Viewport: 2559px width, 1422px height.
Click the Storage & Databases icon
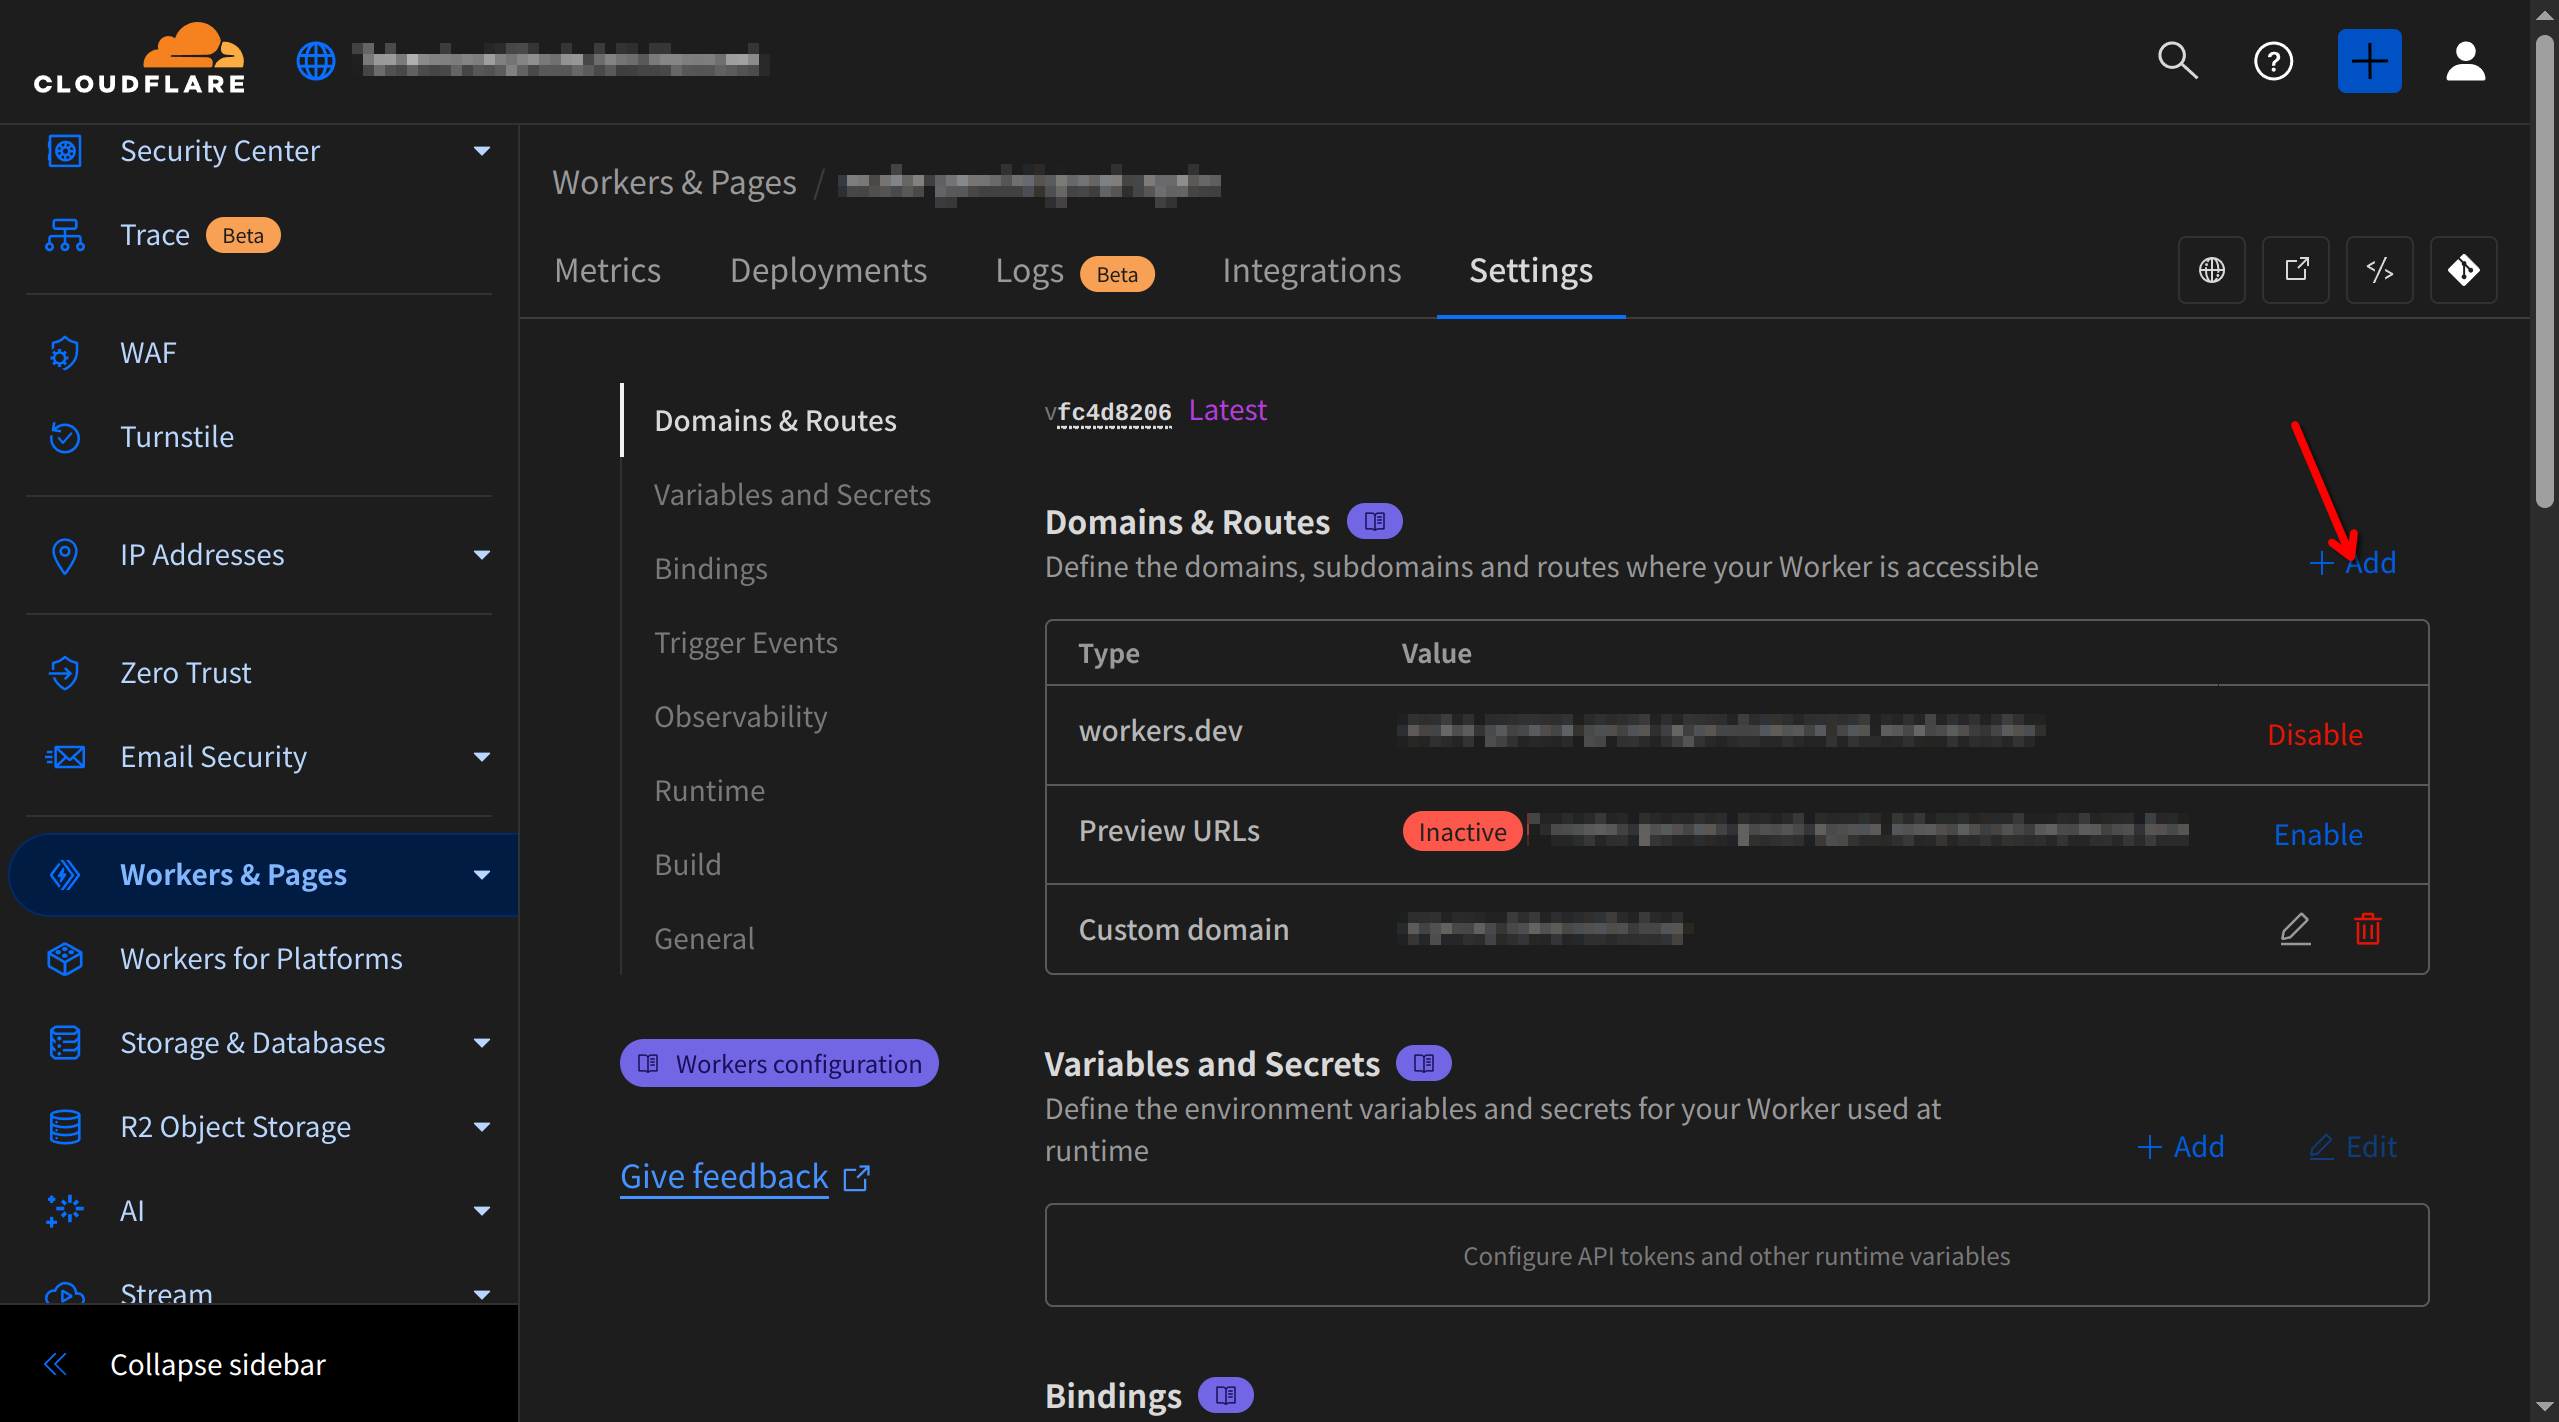(65, 1043)
